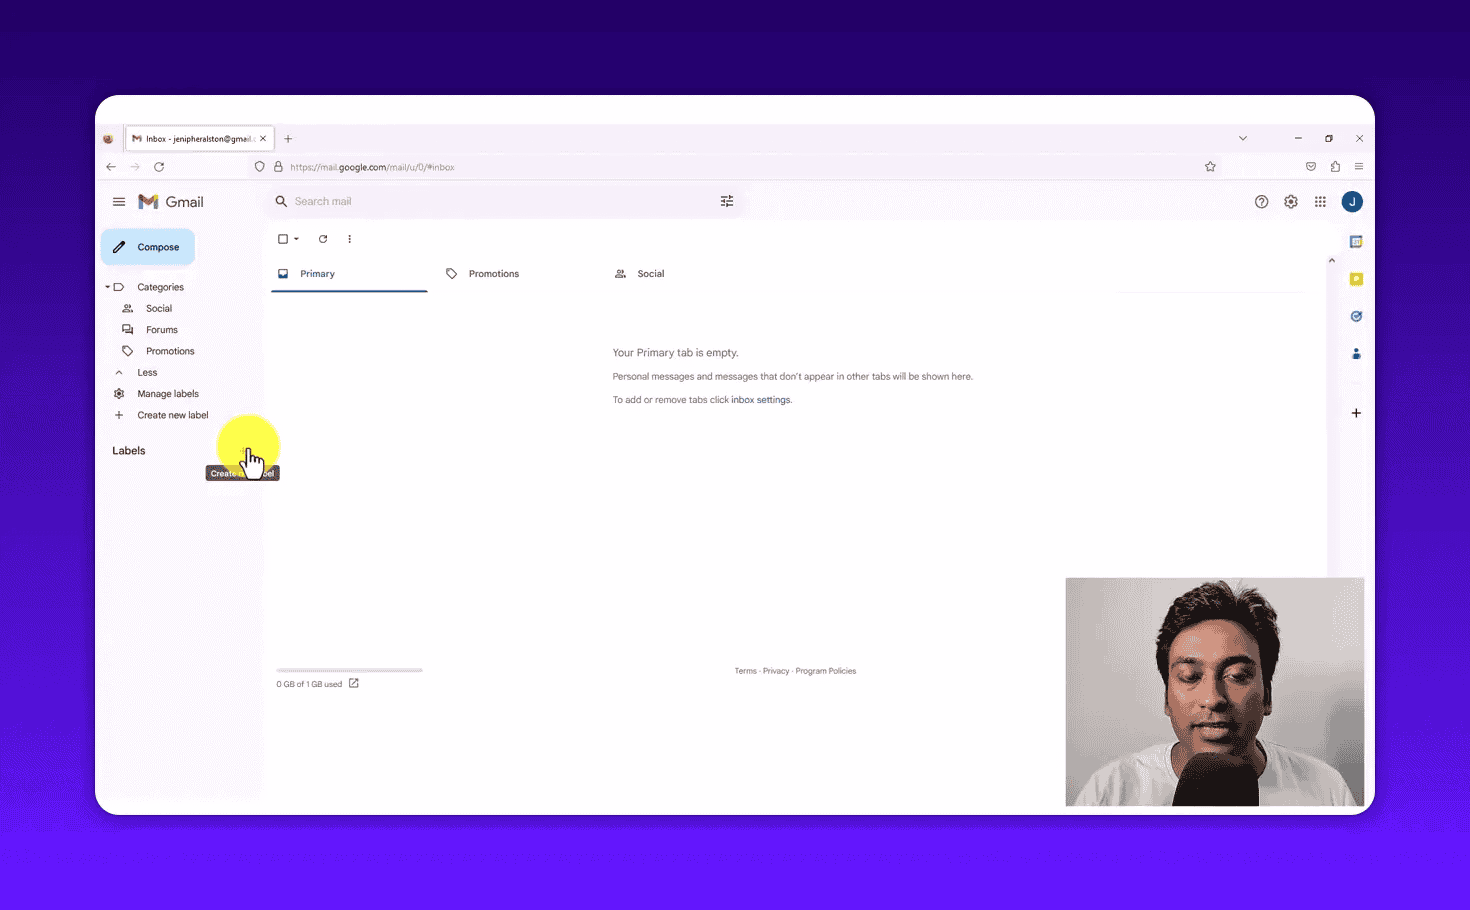
Task: Reload the browser page
Action: (x=159, y=167)
